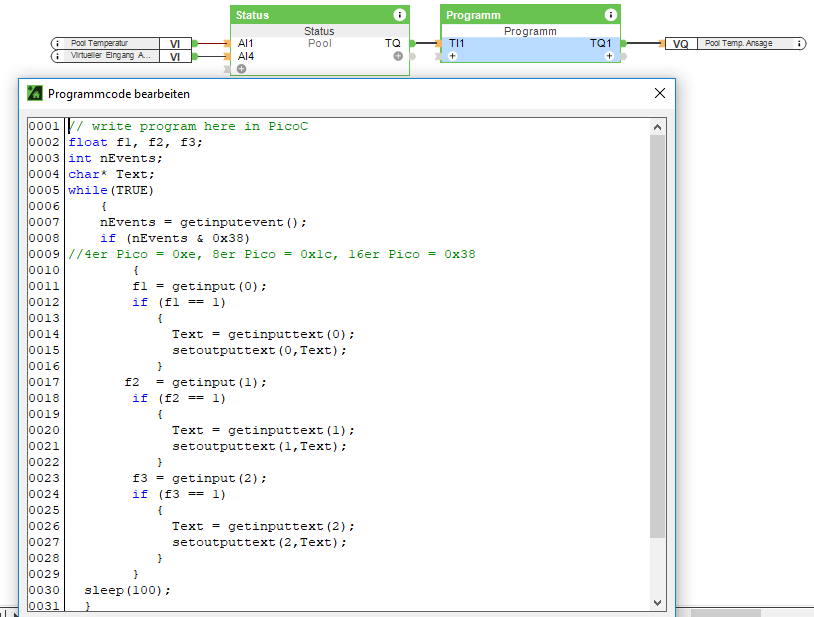Click 'nEvents = getinputevent();' line
Viewport: 814px width, 617px height.
[203, 222]
